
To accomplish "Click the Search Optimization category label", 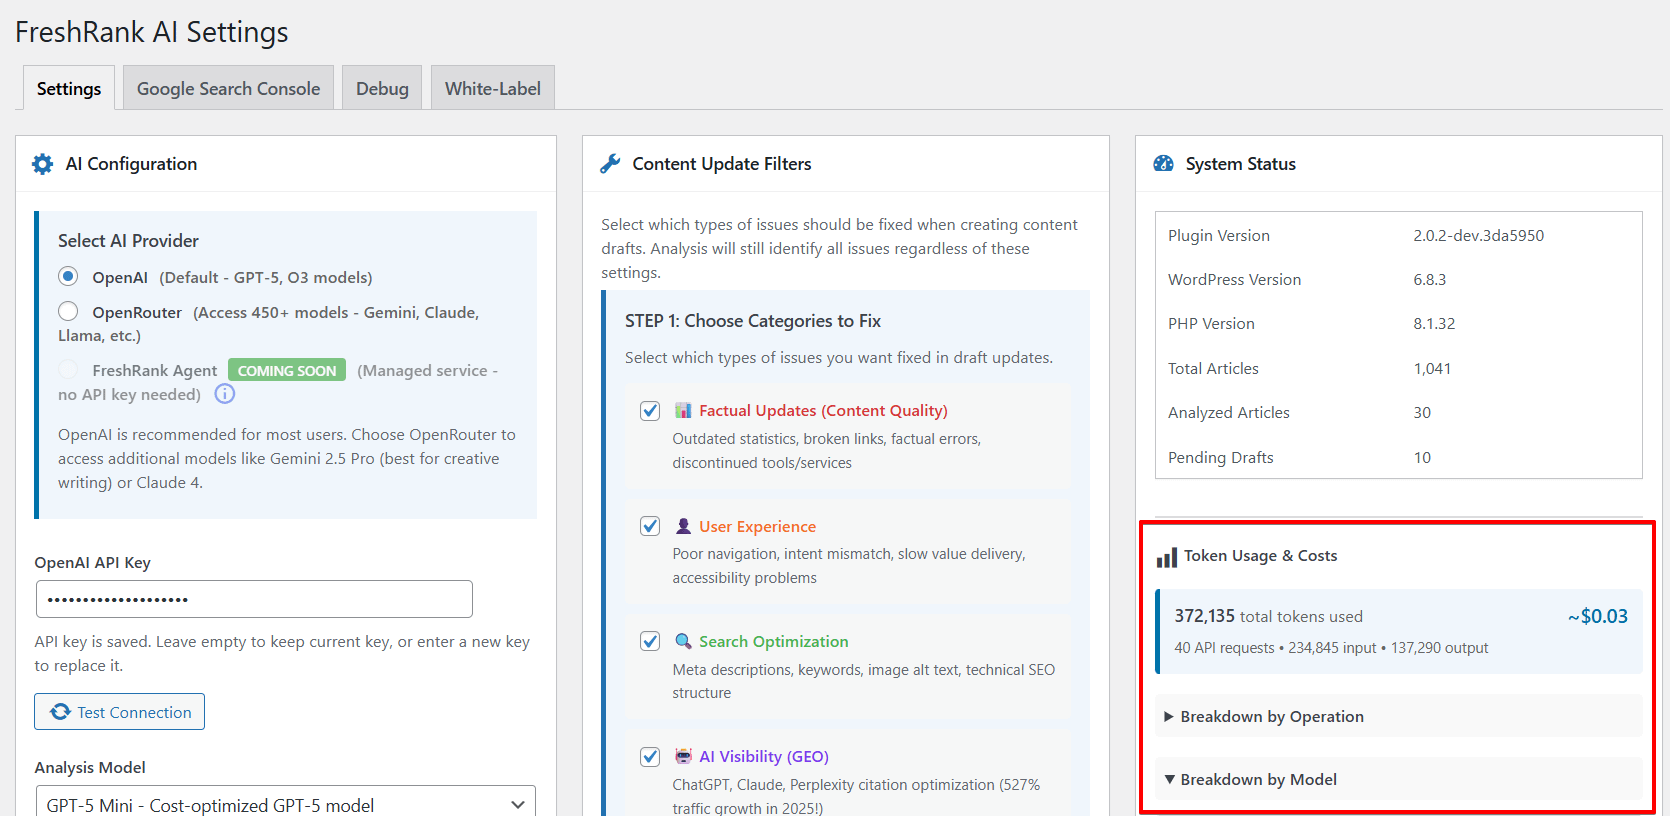I will [x=773, y=641].
